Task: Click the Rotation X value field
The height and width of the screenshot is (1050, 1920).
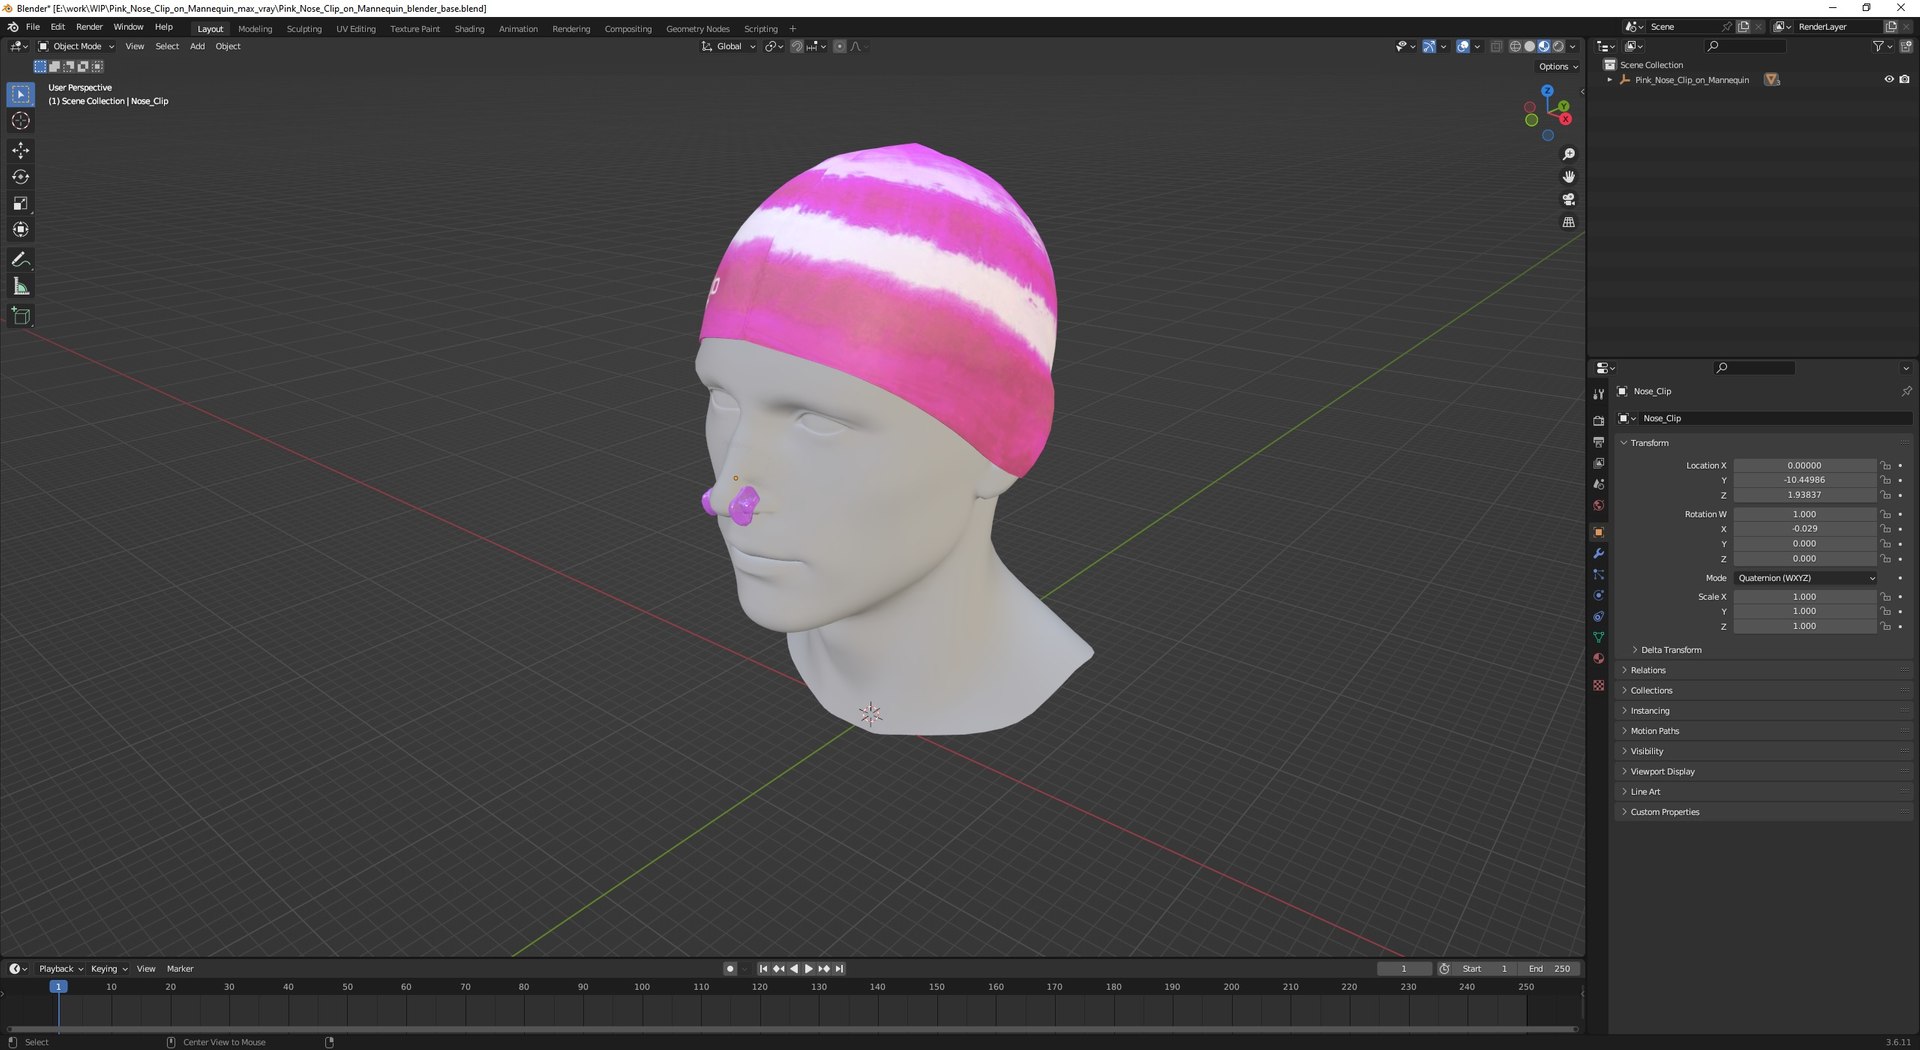Action: click(x=1805, y=529)
